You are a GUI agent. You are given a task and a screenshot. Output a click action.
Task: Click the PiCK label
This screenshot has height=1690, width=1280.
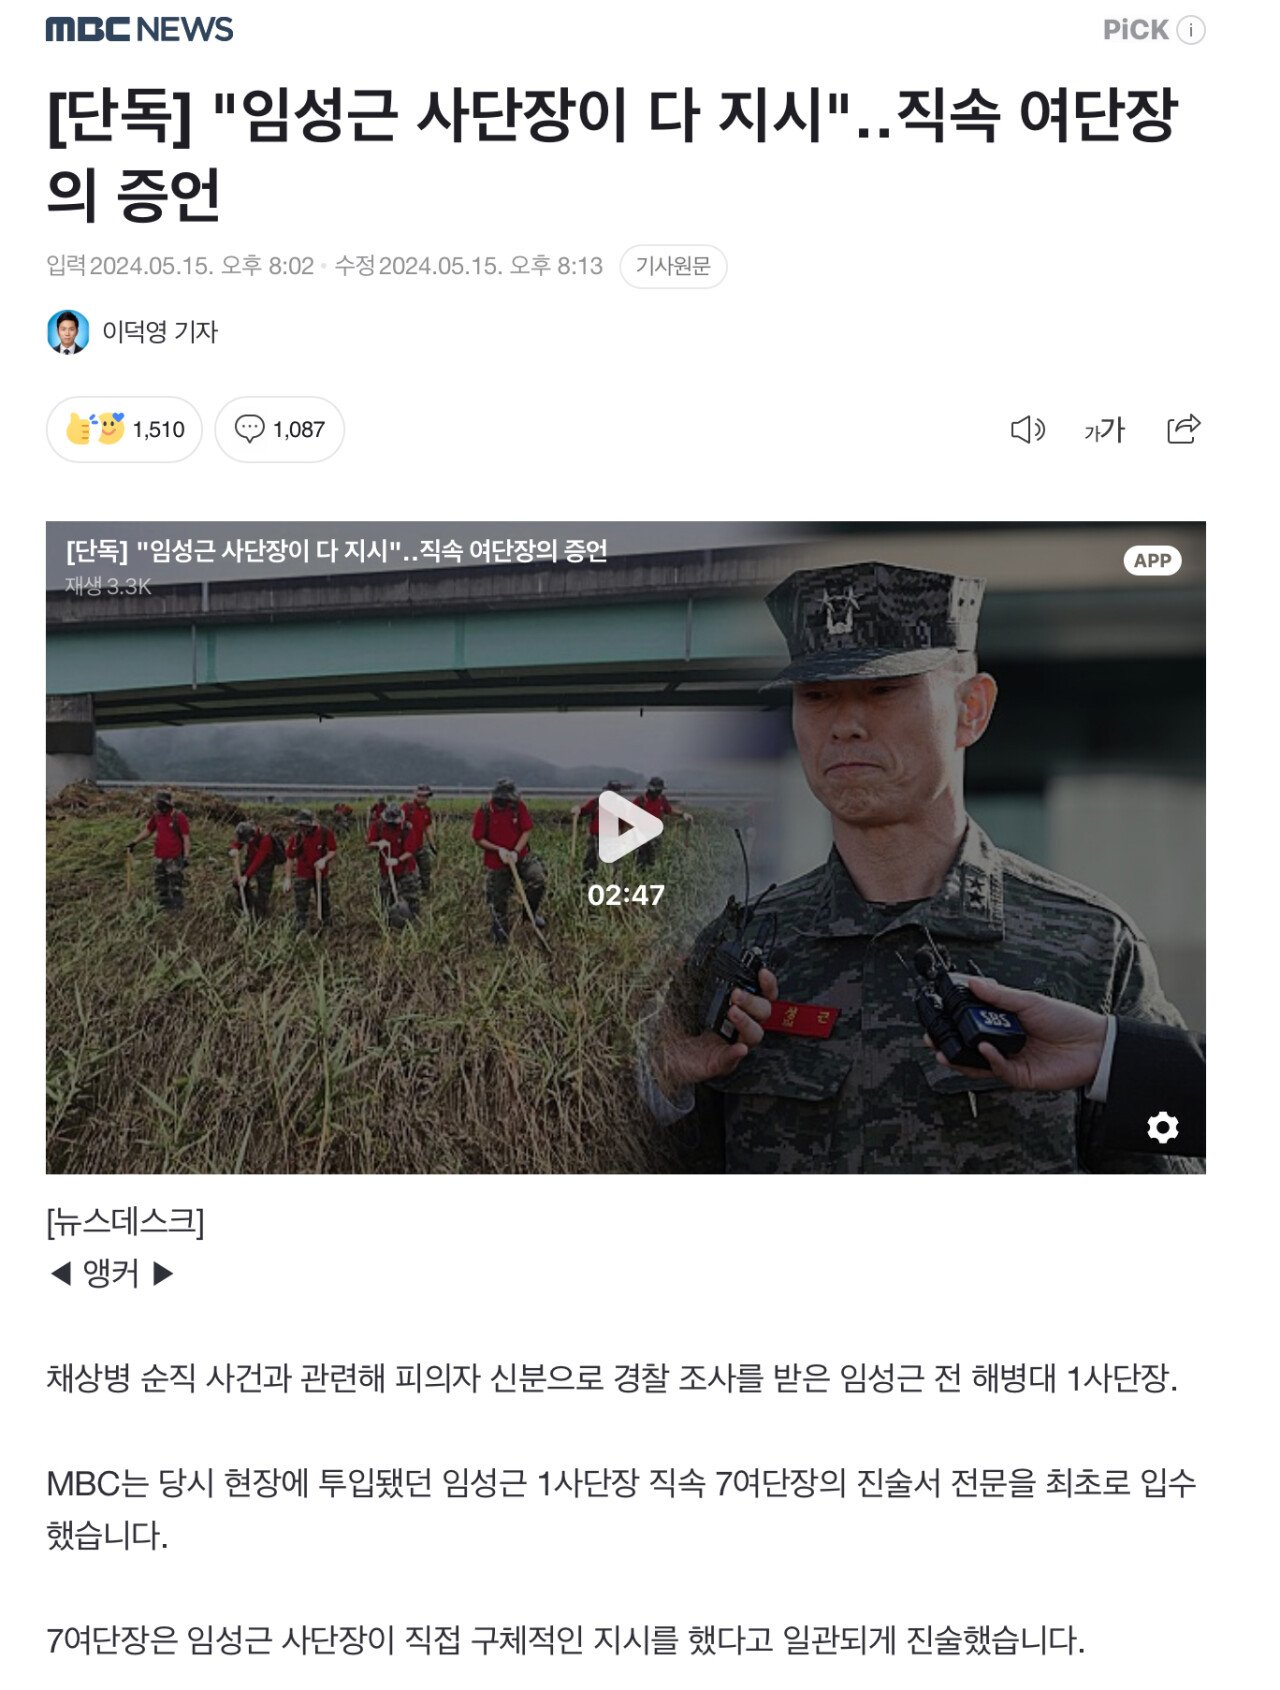click(x=1135, y=30)
